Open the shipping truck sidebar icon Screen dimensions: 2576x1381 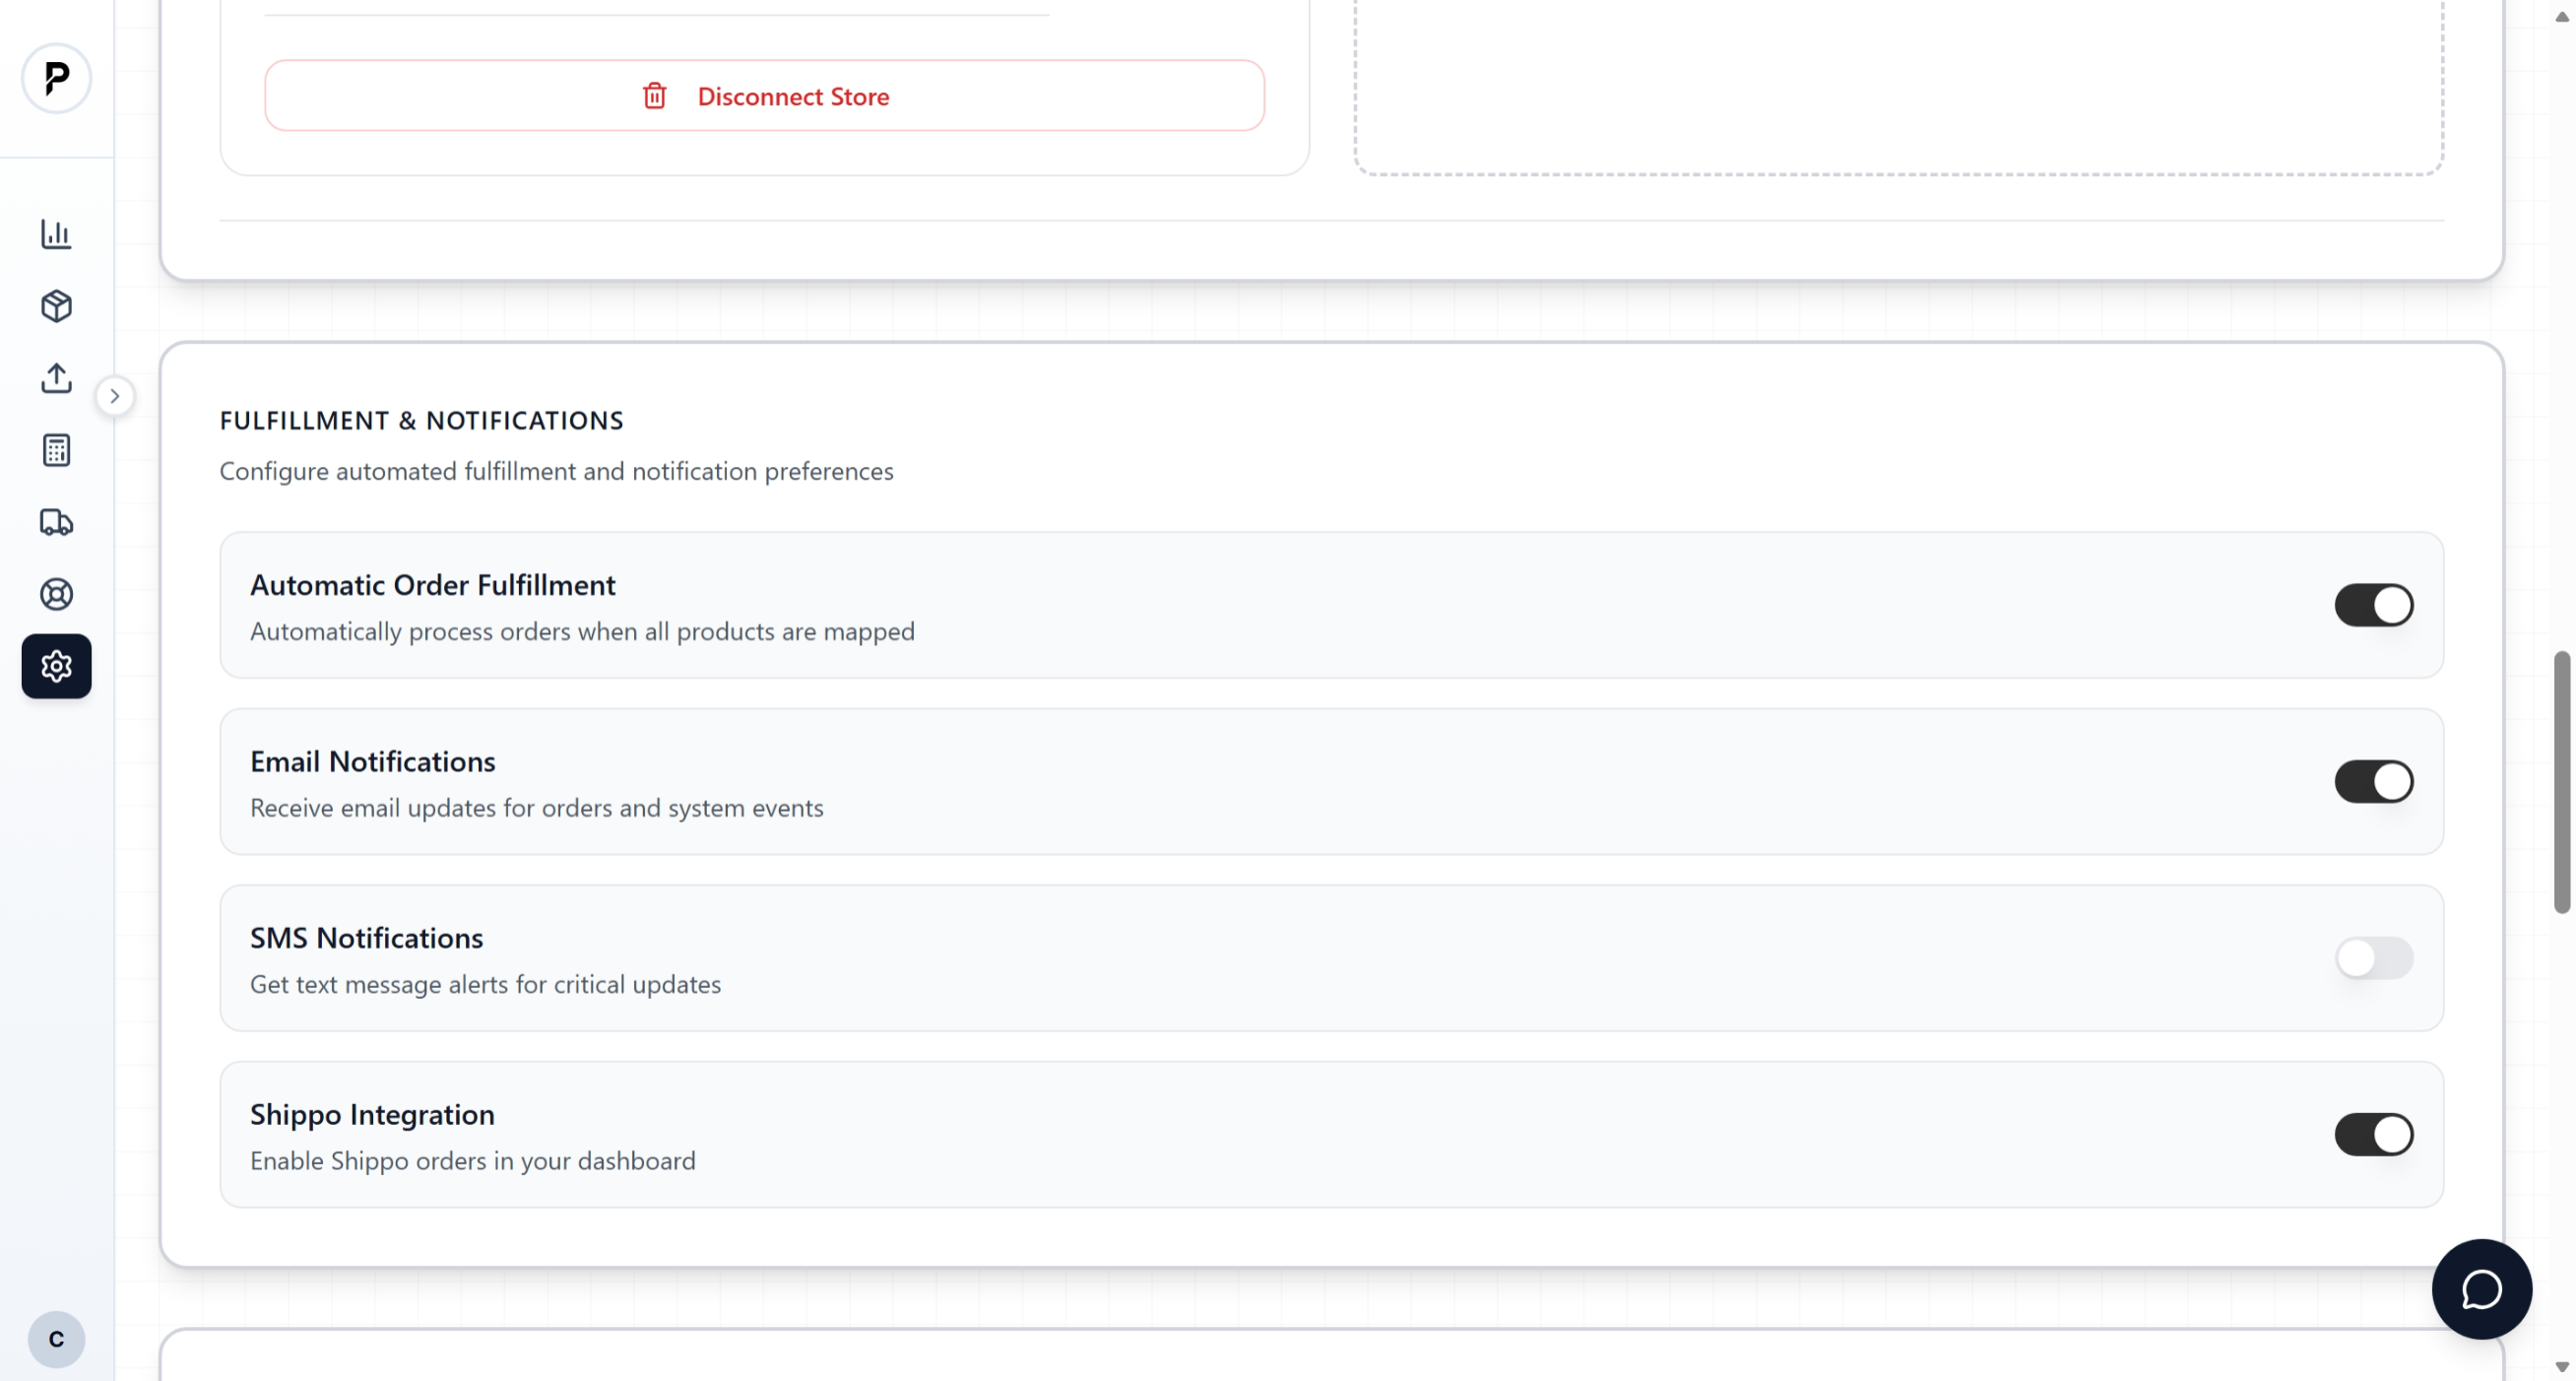coord(56,522)
